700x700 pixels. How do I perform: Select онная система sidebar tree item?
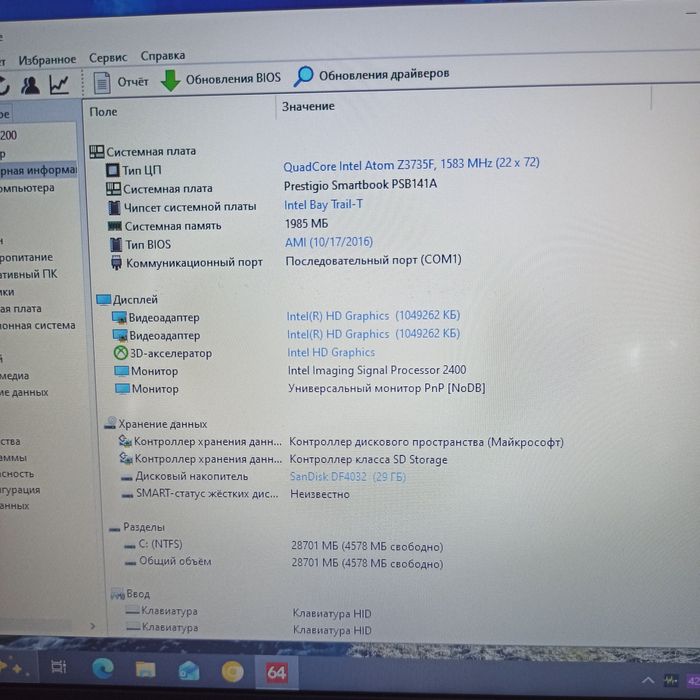point(38,325)
